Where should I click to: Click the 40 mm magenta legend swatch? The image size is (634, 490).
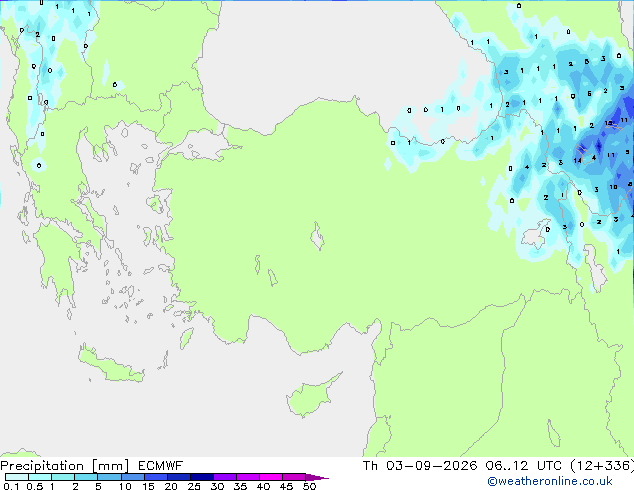click(271, 477)
